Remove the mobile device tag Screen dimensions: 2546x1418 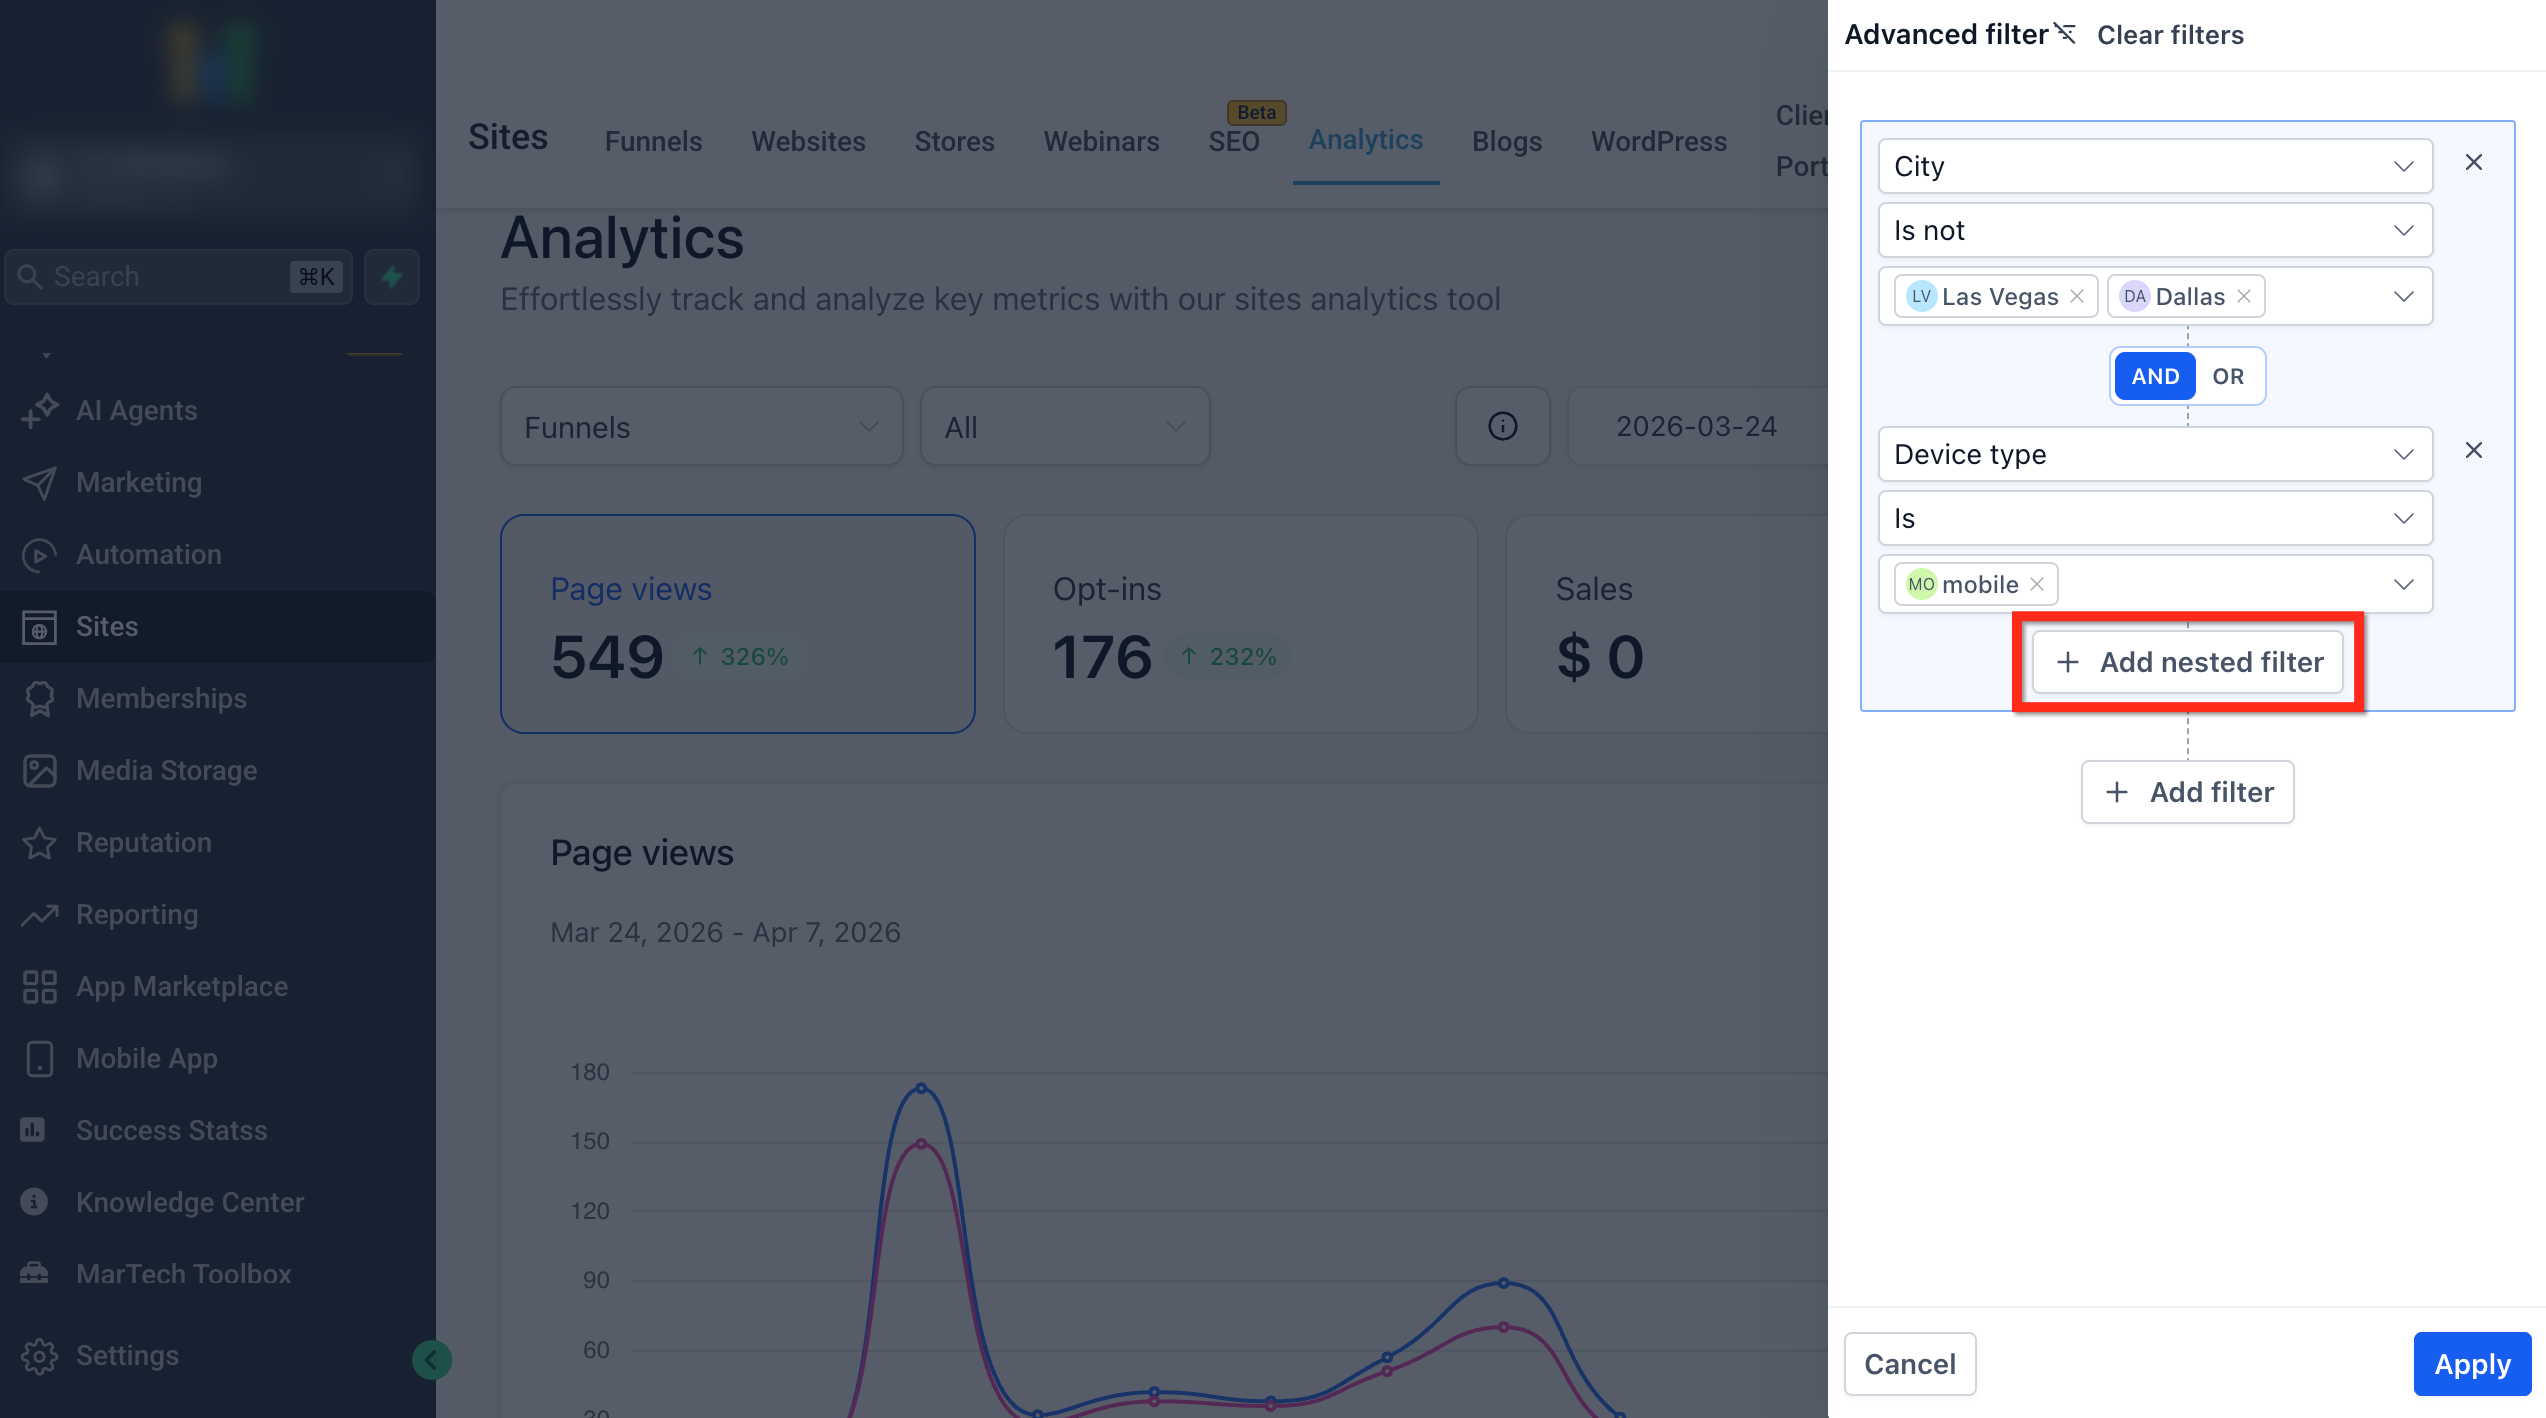coord(2037,585)
